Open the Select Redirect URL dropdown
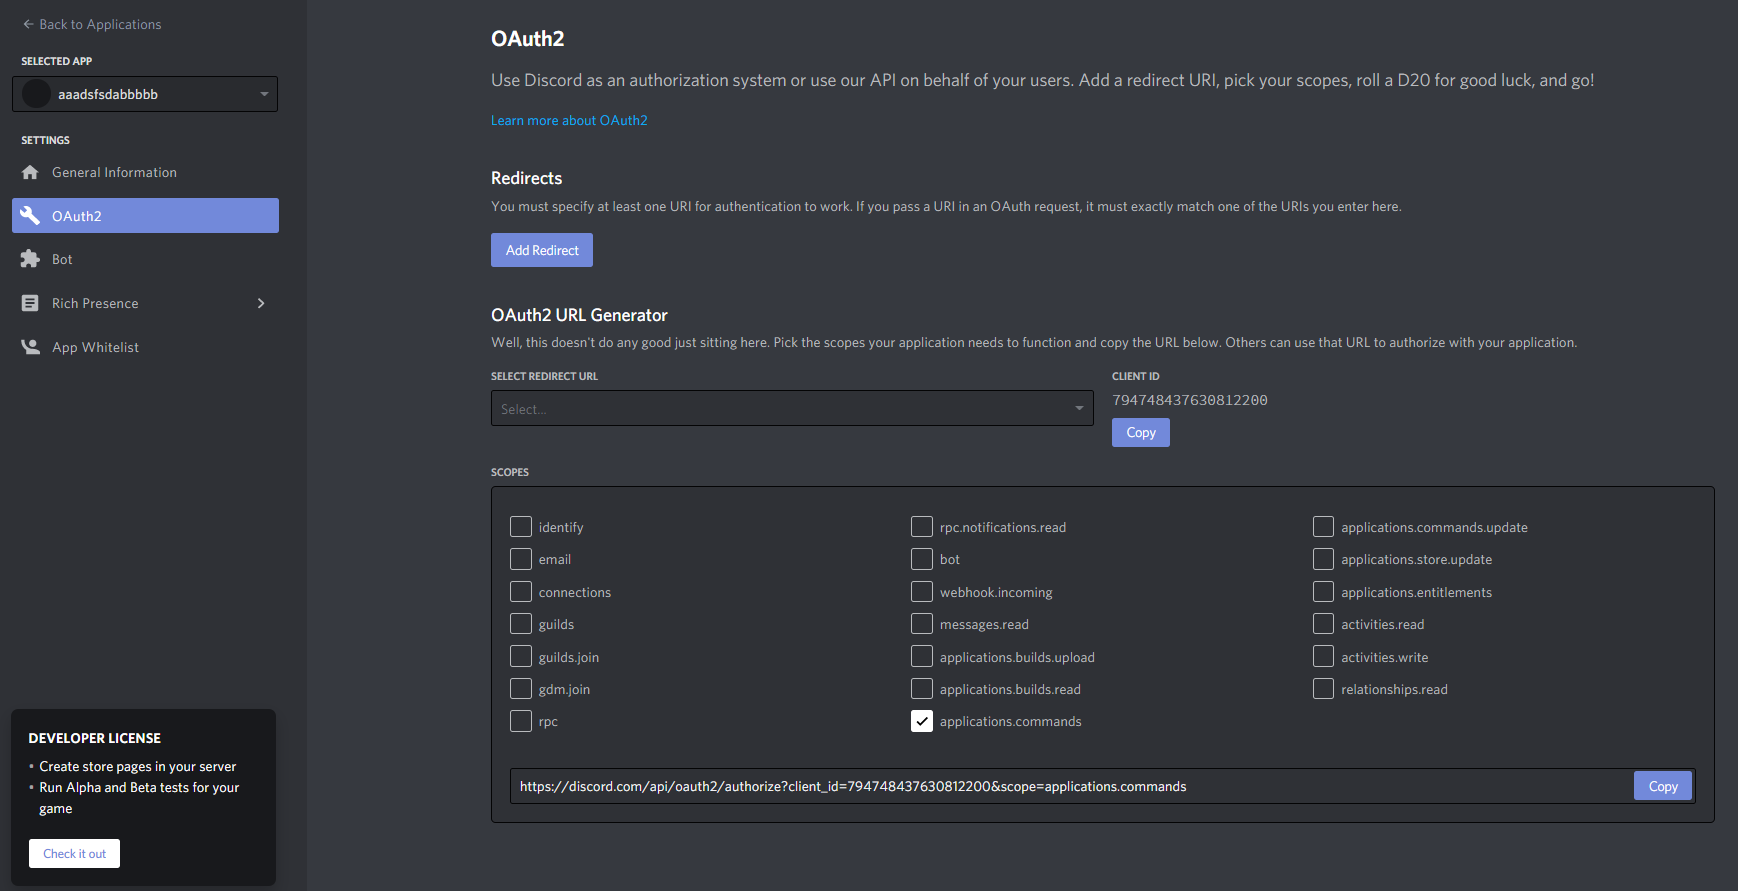This screenshot has width=1738, height=891. point(792,408)
